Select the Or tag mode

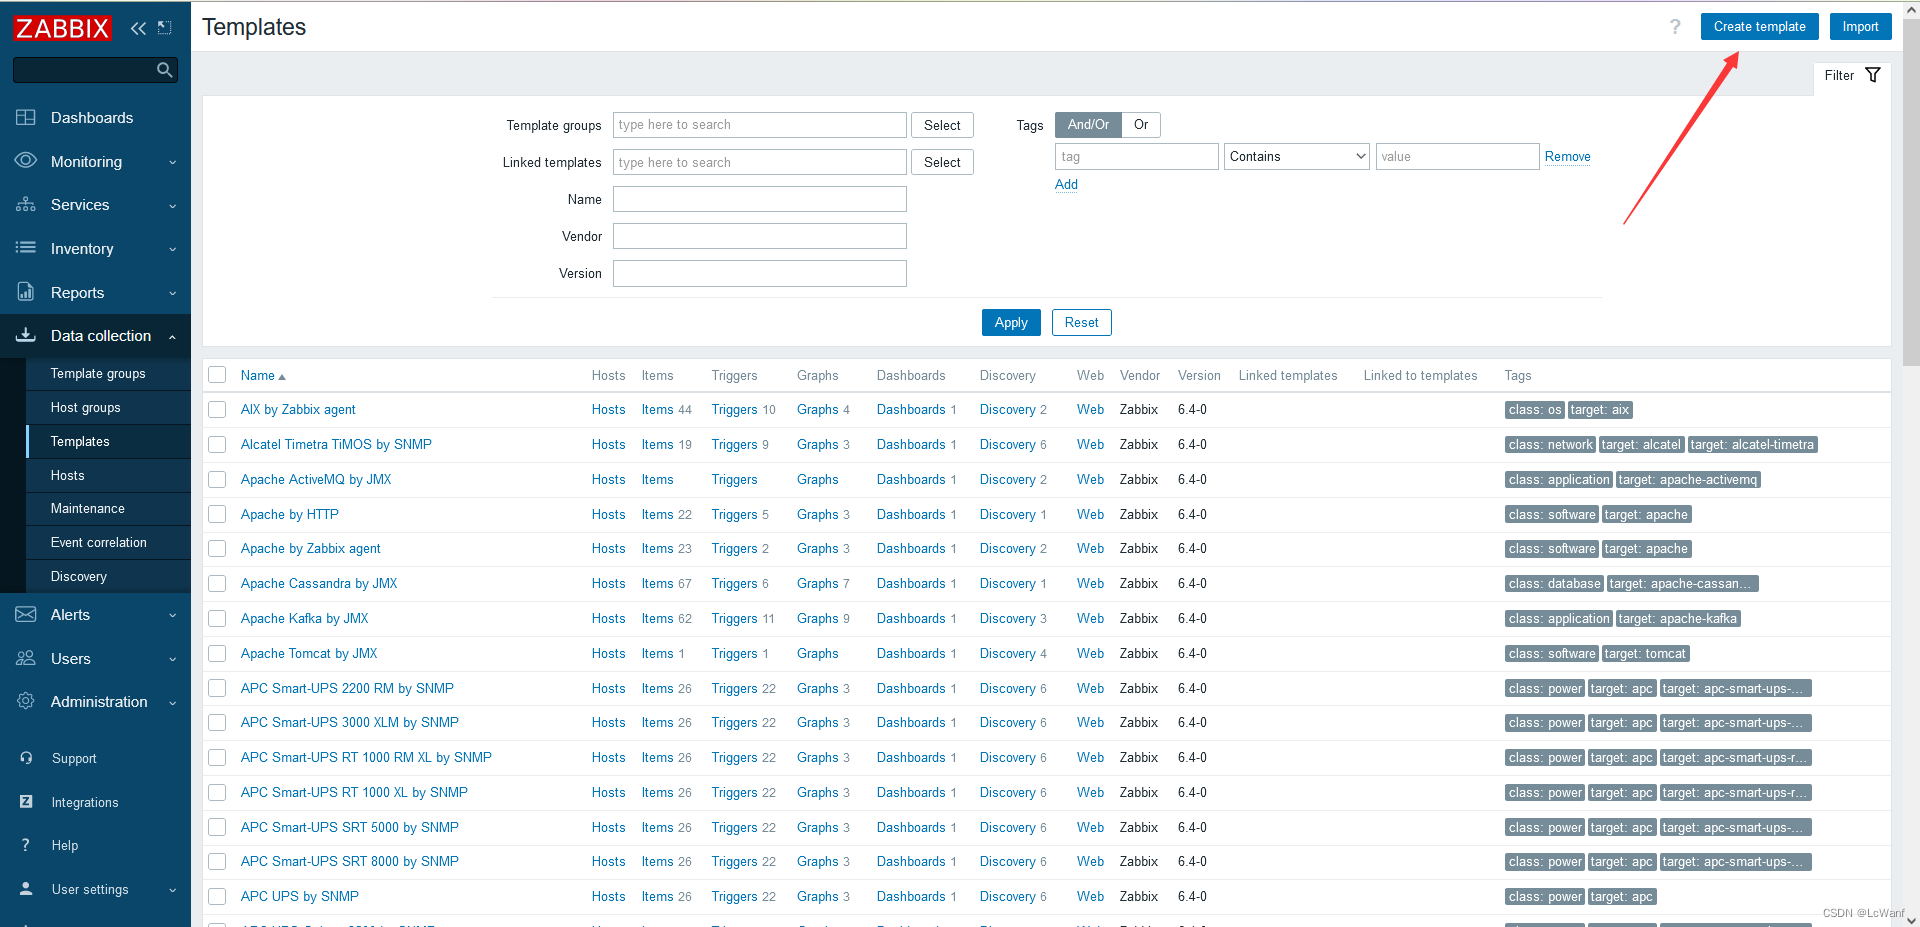[1141, 124]
